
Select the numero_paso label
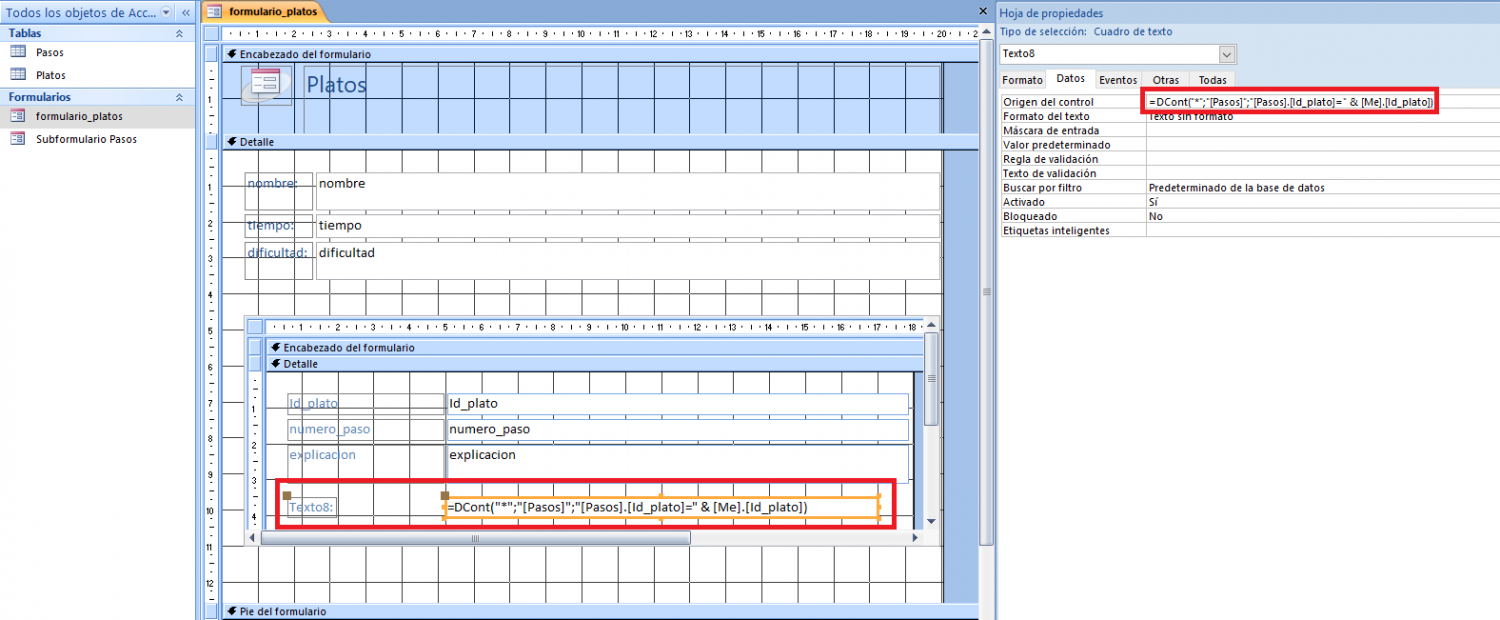(366, 430)
